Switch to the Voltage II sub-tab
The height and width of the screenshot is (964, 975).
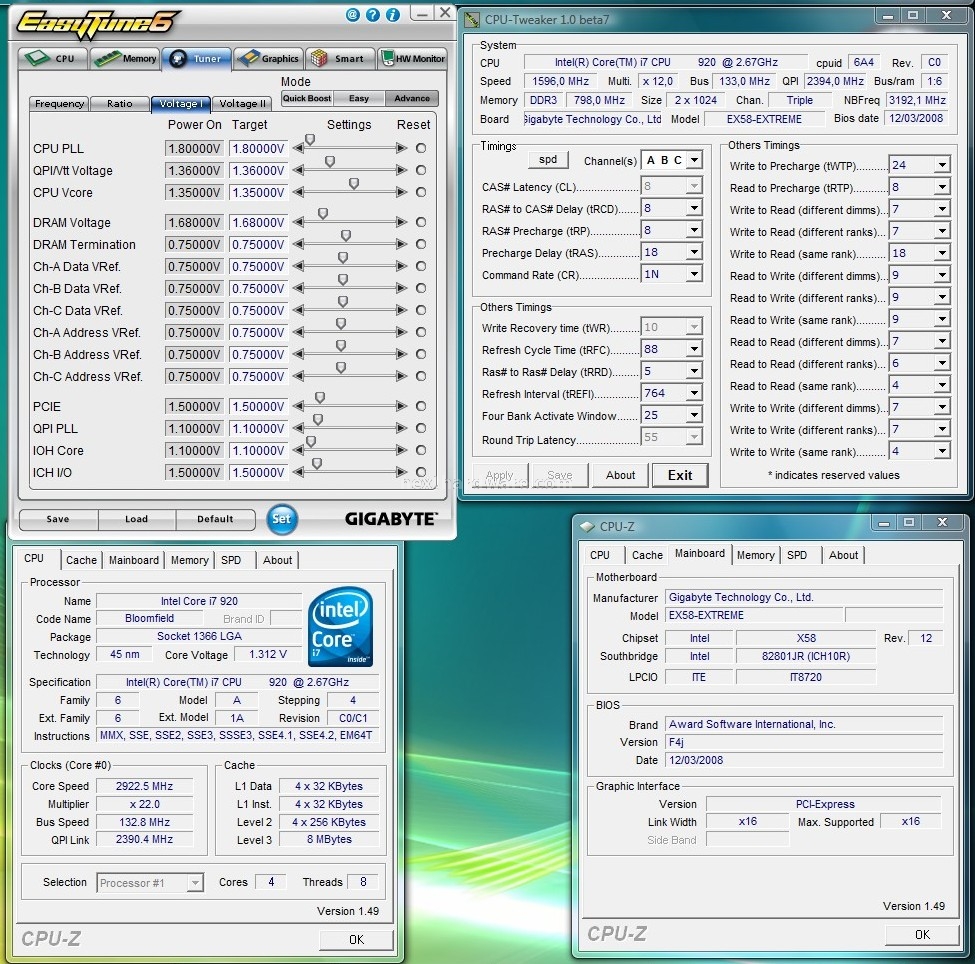pyautogui.click(x=243, y=104)
